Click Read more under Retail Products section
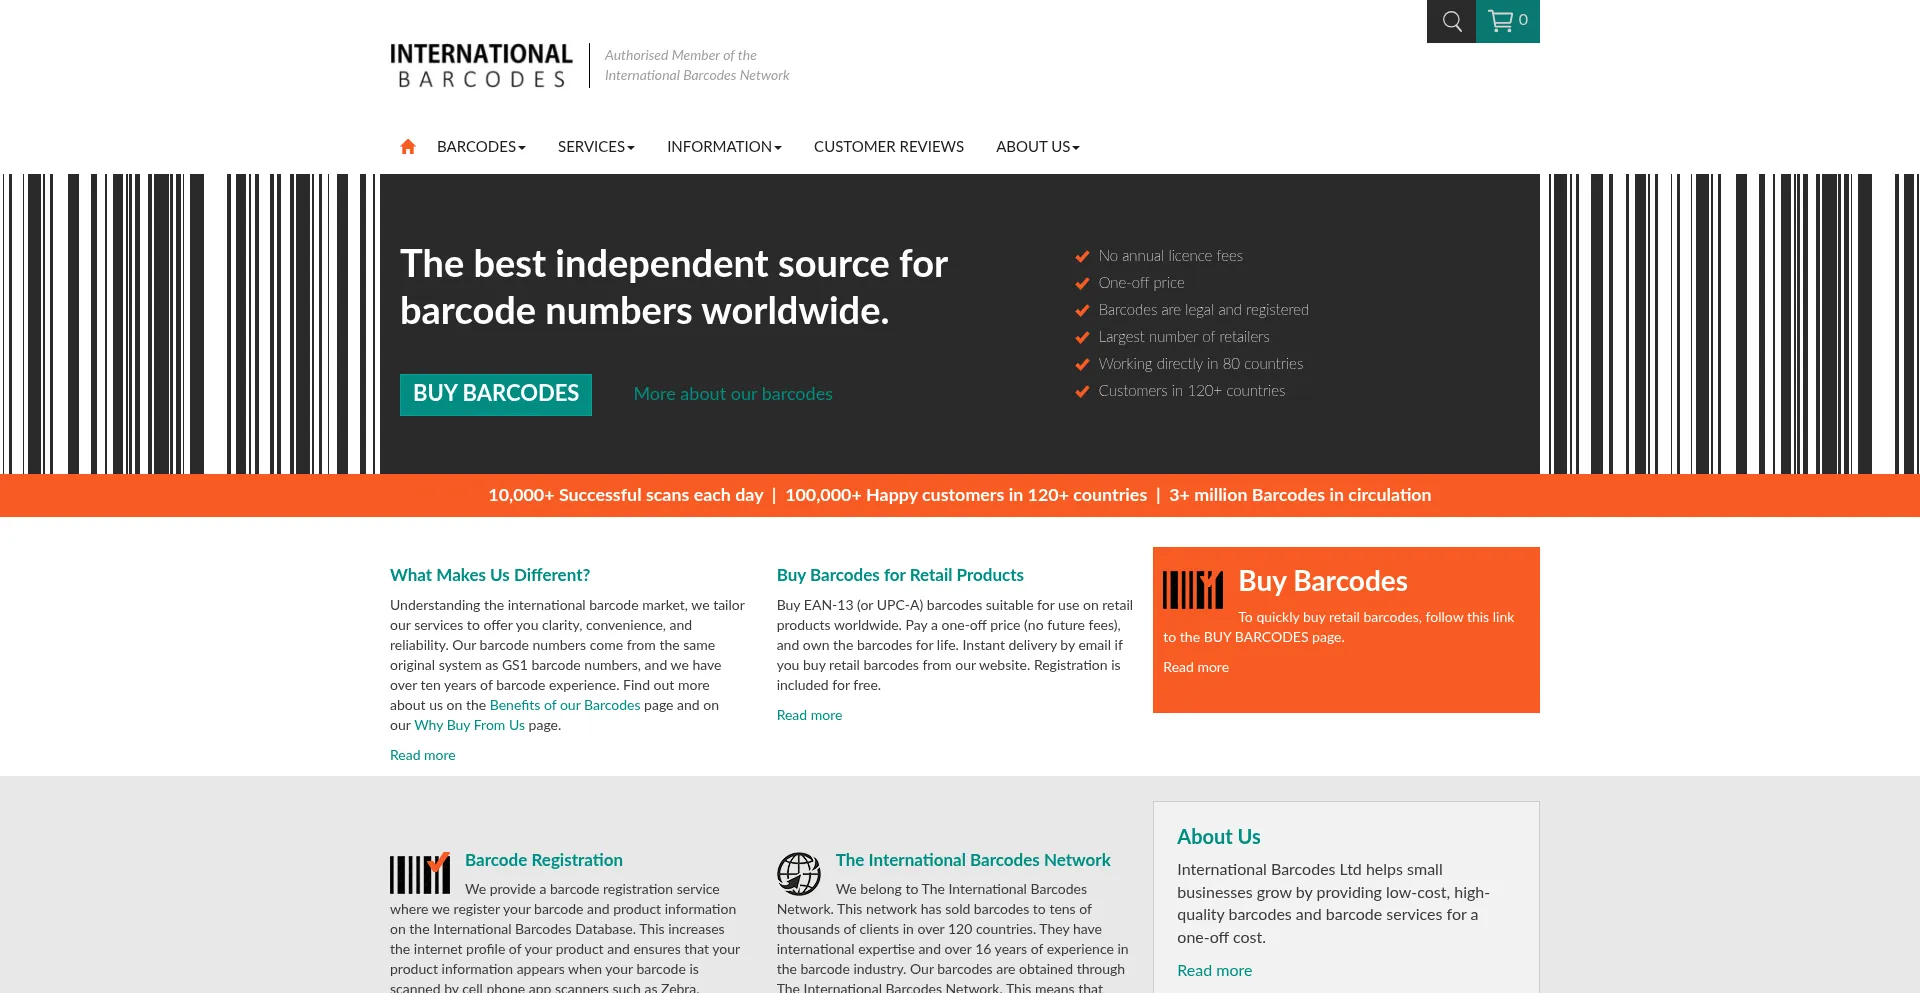This screenshot has height=993, width=1920. click(809, 715)
